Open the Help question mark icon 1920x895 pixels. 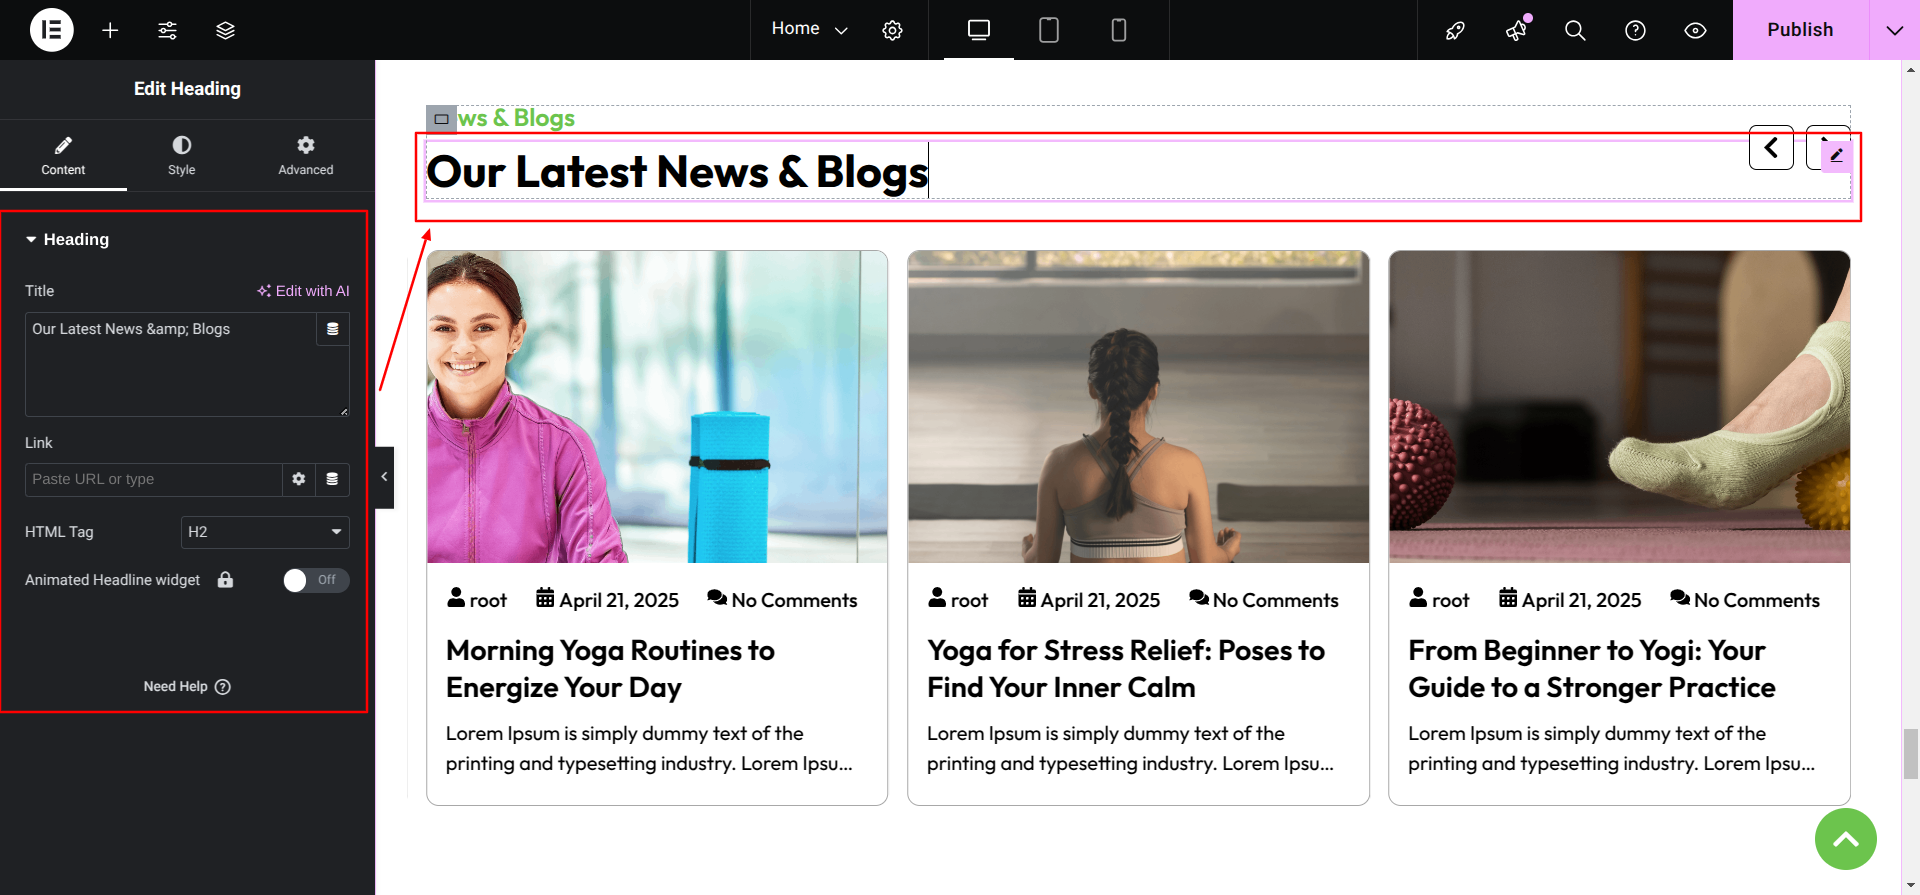[x=1635, y=30]
